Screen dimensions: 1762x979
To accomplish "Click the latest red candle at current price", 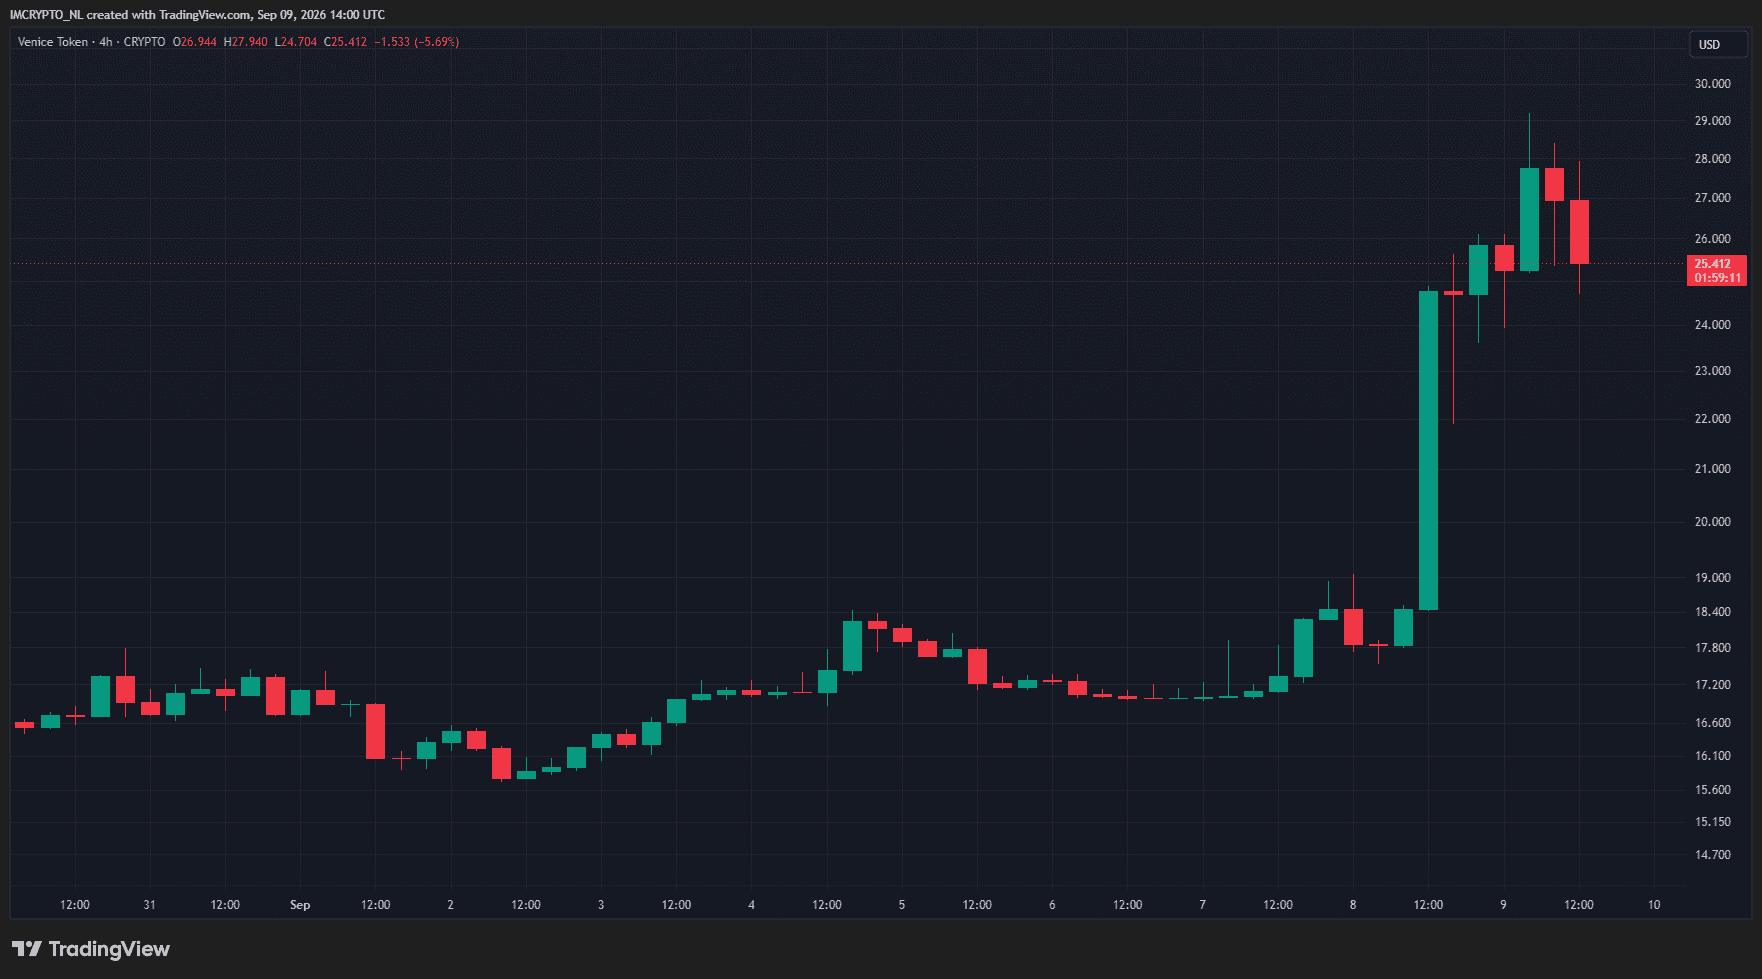I will 1579,232.
